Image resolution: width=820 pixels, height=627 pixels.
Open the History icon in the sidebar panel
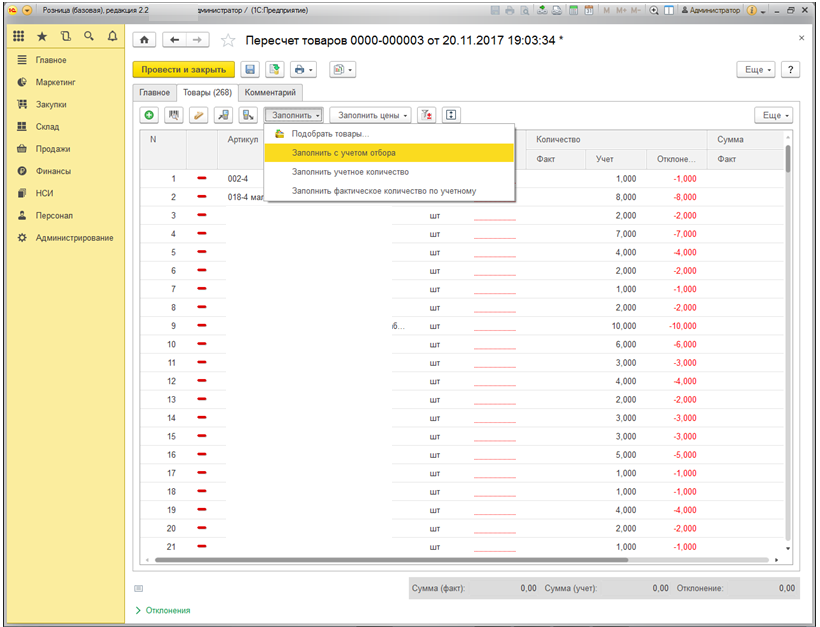click(x=65, y=36)
